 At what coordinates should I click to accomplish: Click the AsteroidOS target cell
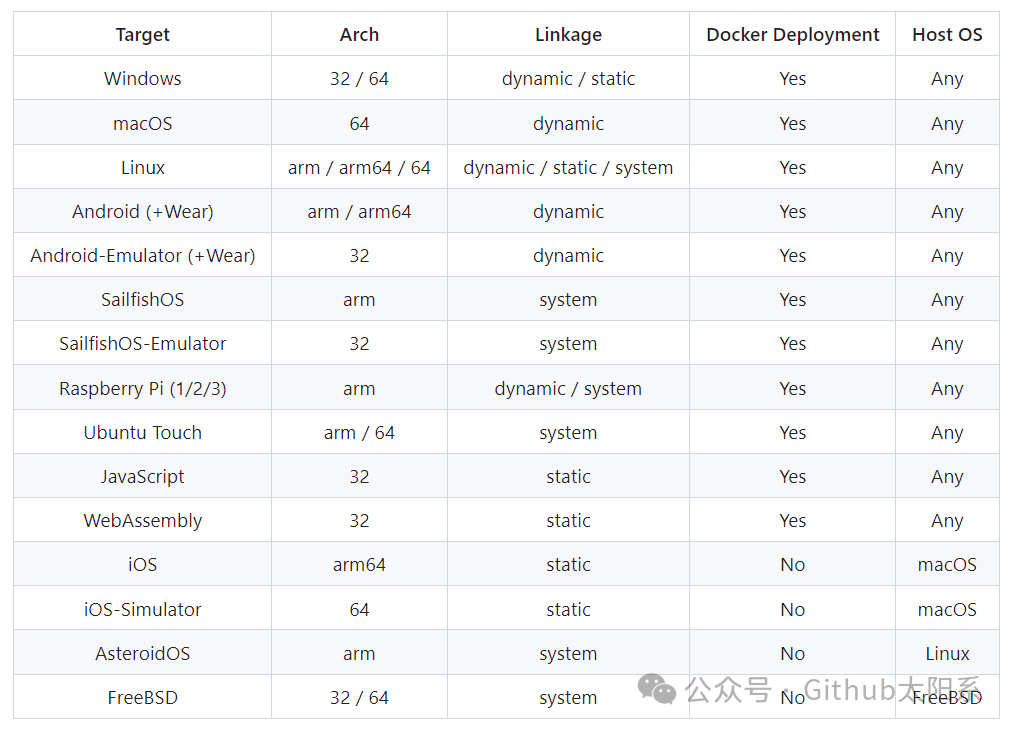click(x=143, y=654)
